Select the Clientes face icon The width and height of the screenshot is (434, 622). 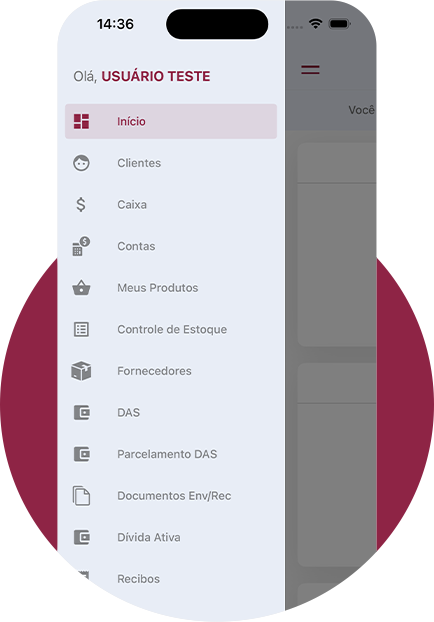(81, 163)
